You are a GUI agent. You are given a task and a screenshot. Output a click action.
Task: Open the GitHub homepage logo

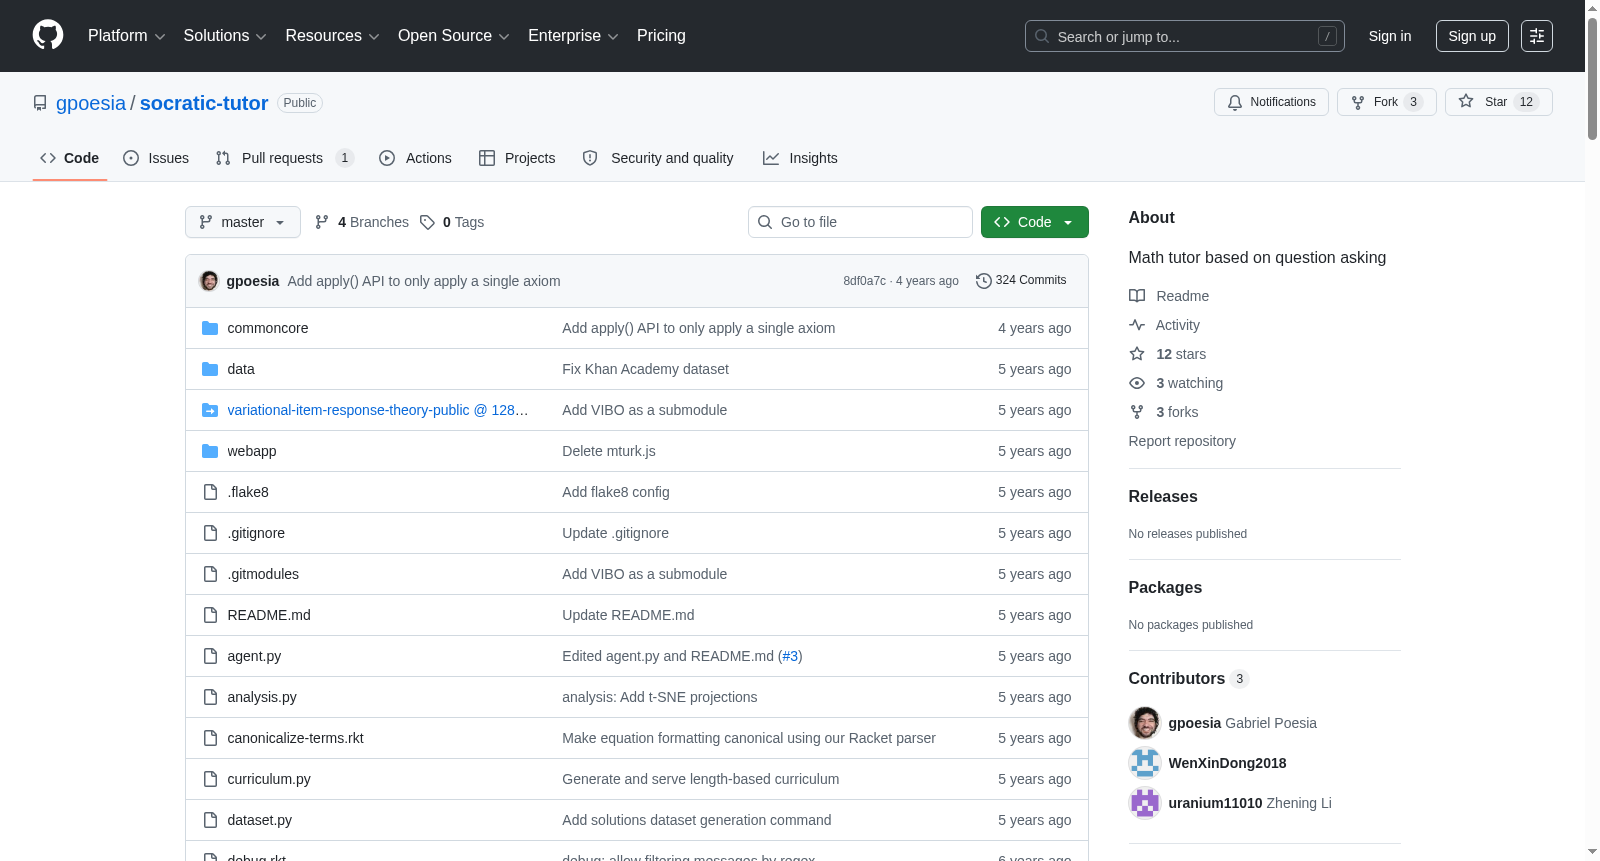pos(48,36)
